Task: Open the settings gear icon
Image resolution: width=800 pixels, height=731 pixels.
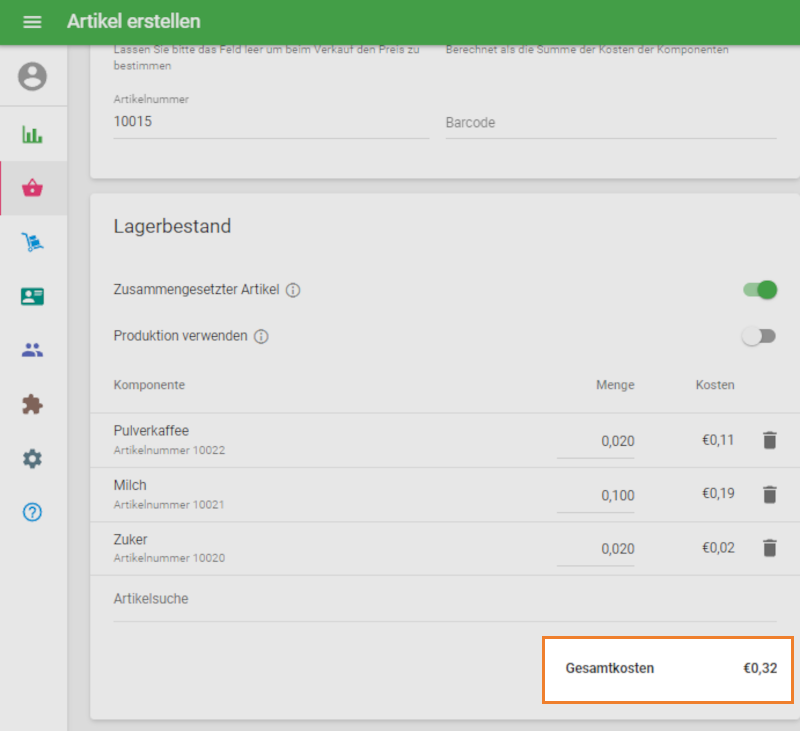Action: (33, 459)
